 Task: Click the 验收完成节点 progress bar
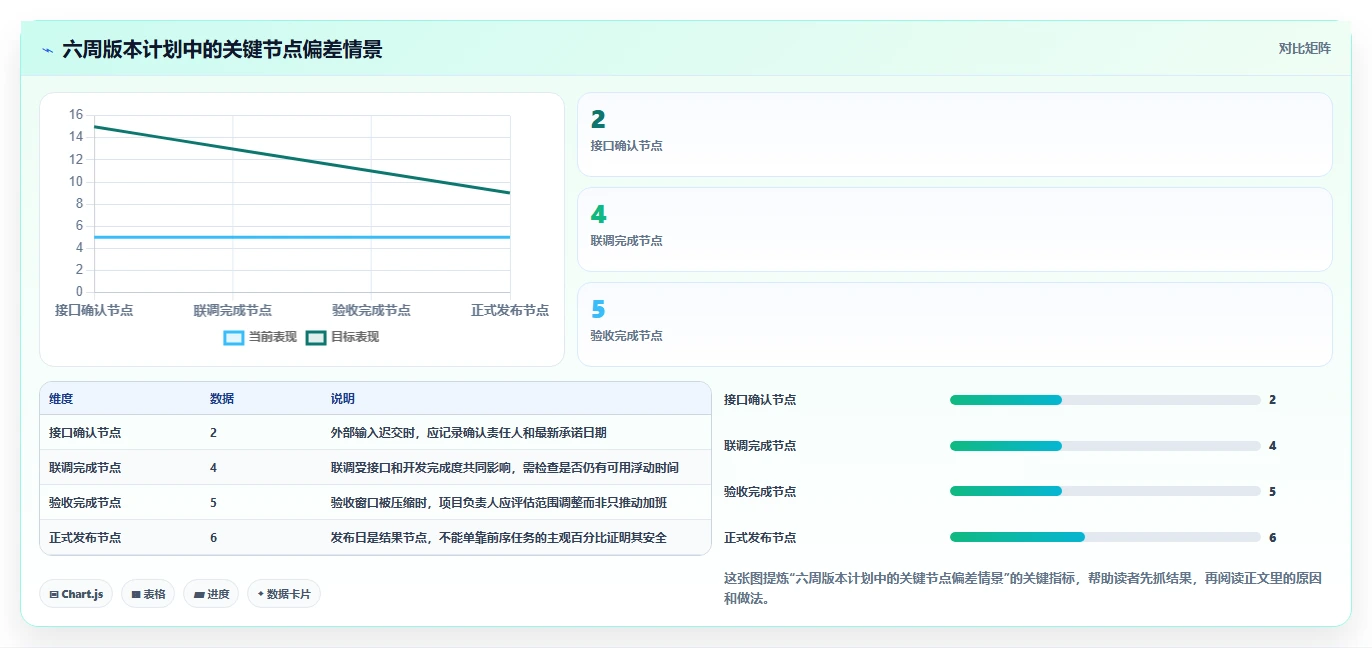(1105, 492)
